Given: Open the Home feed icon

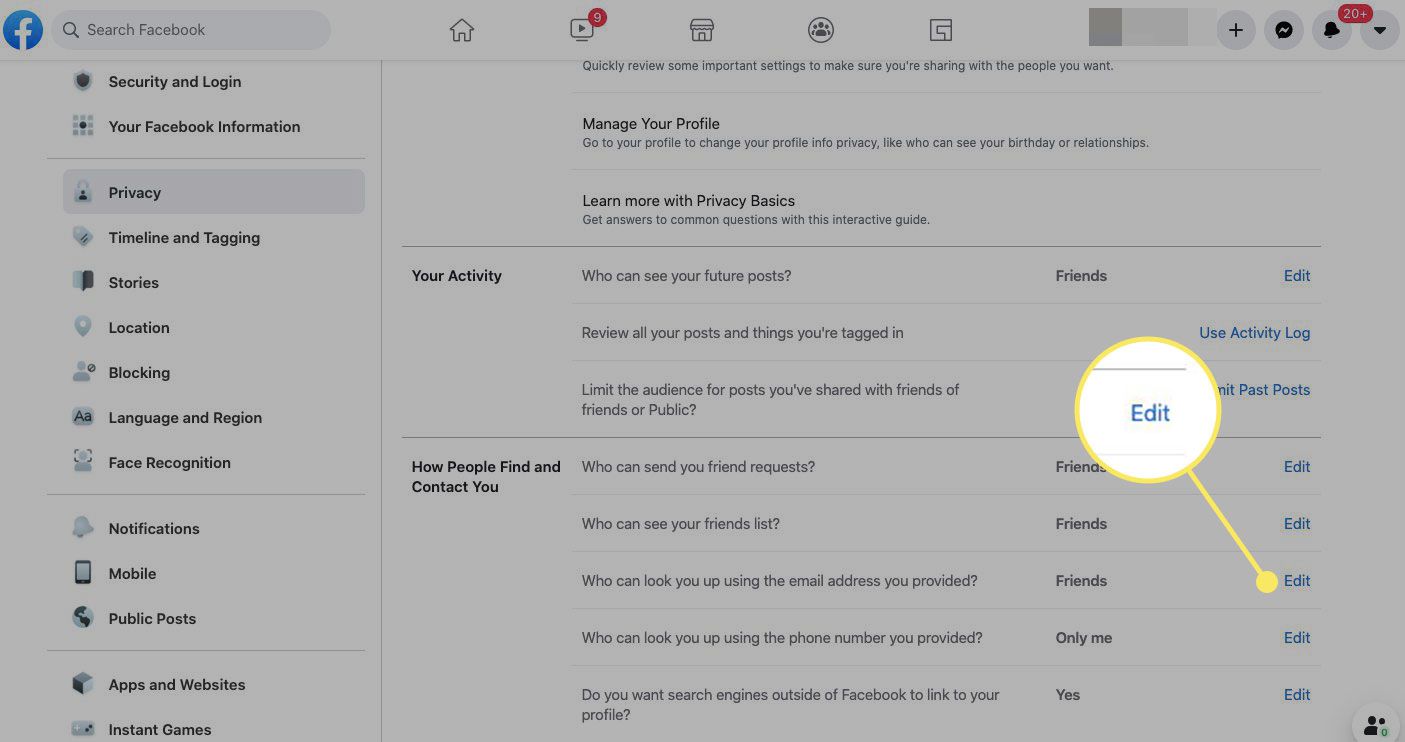Looking at the screenshot, I should 462,30.
